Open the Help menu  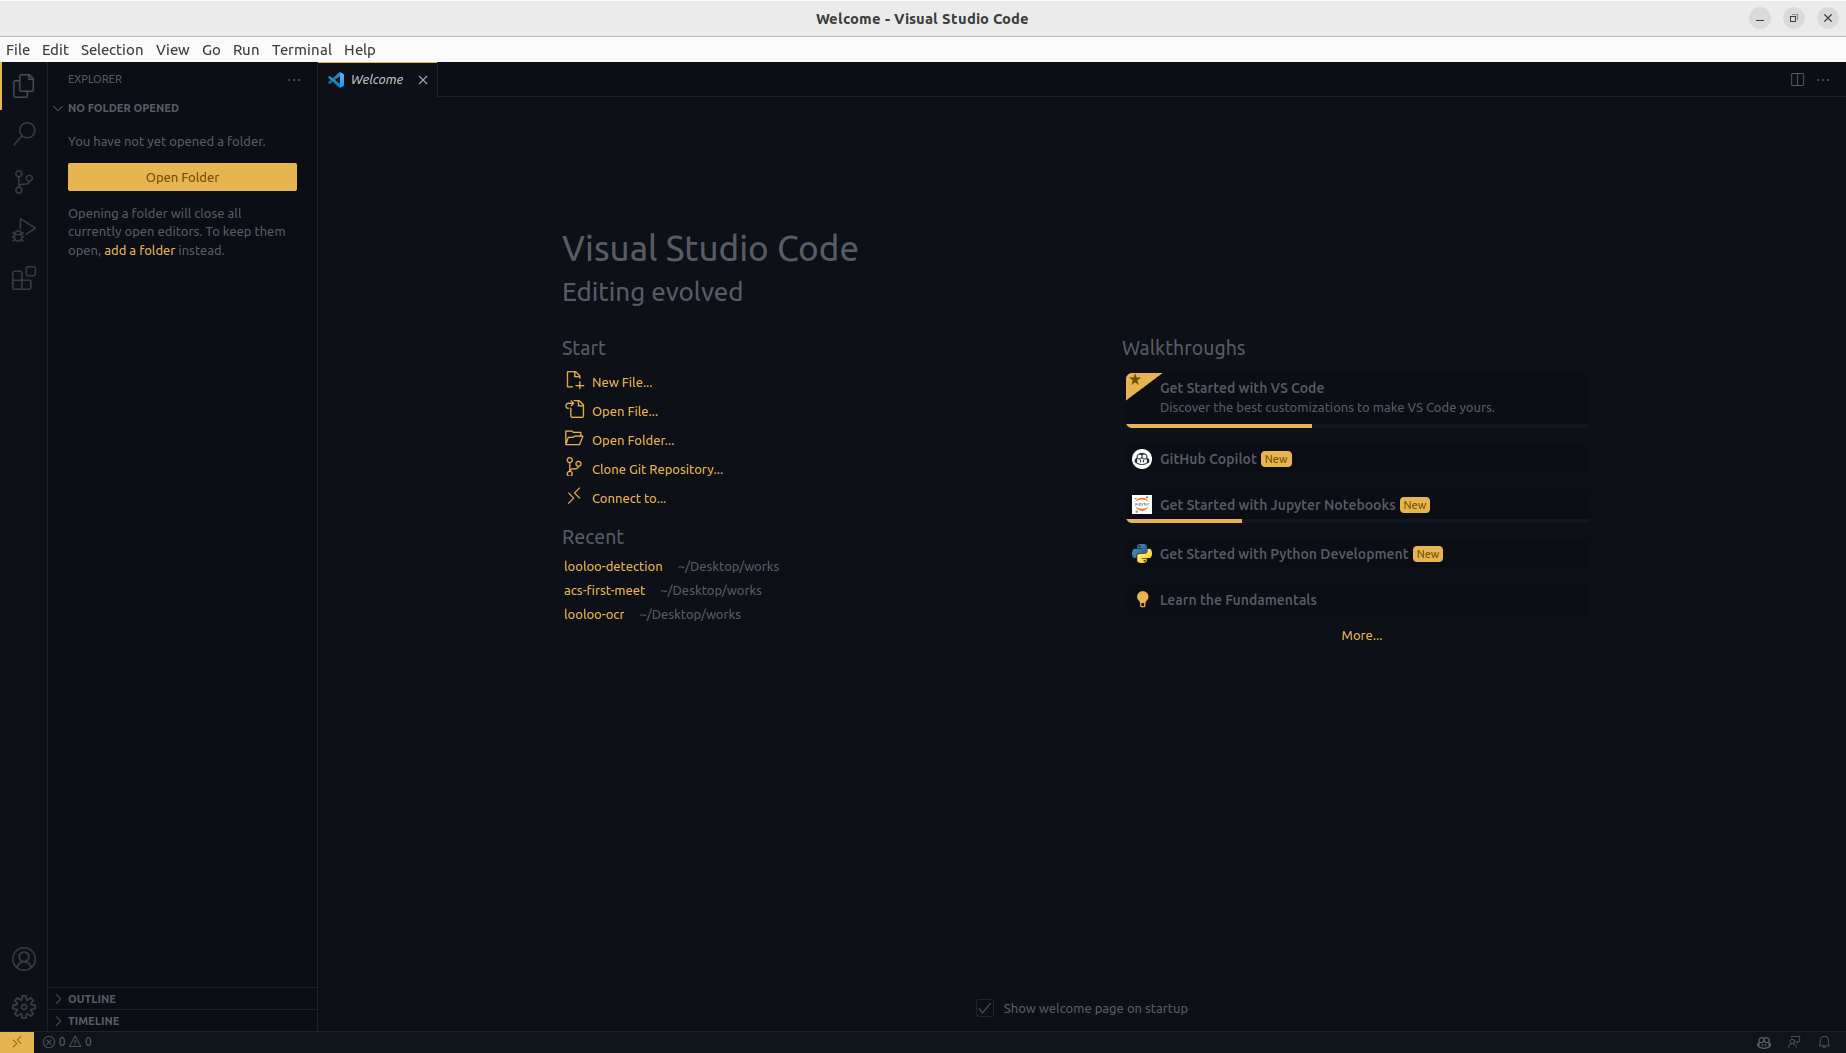pyautogui.click(x=360, y=50)
